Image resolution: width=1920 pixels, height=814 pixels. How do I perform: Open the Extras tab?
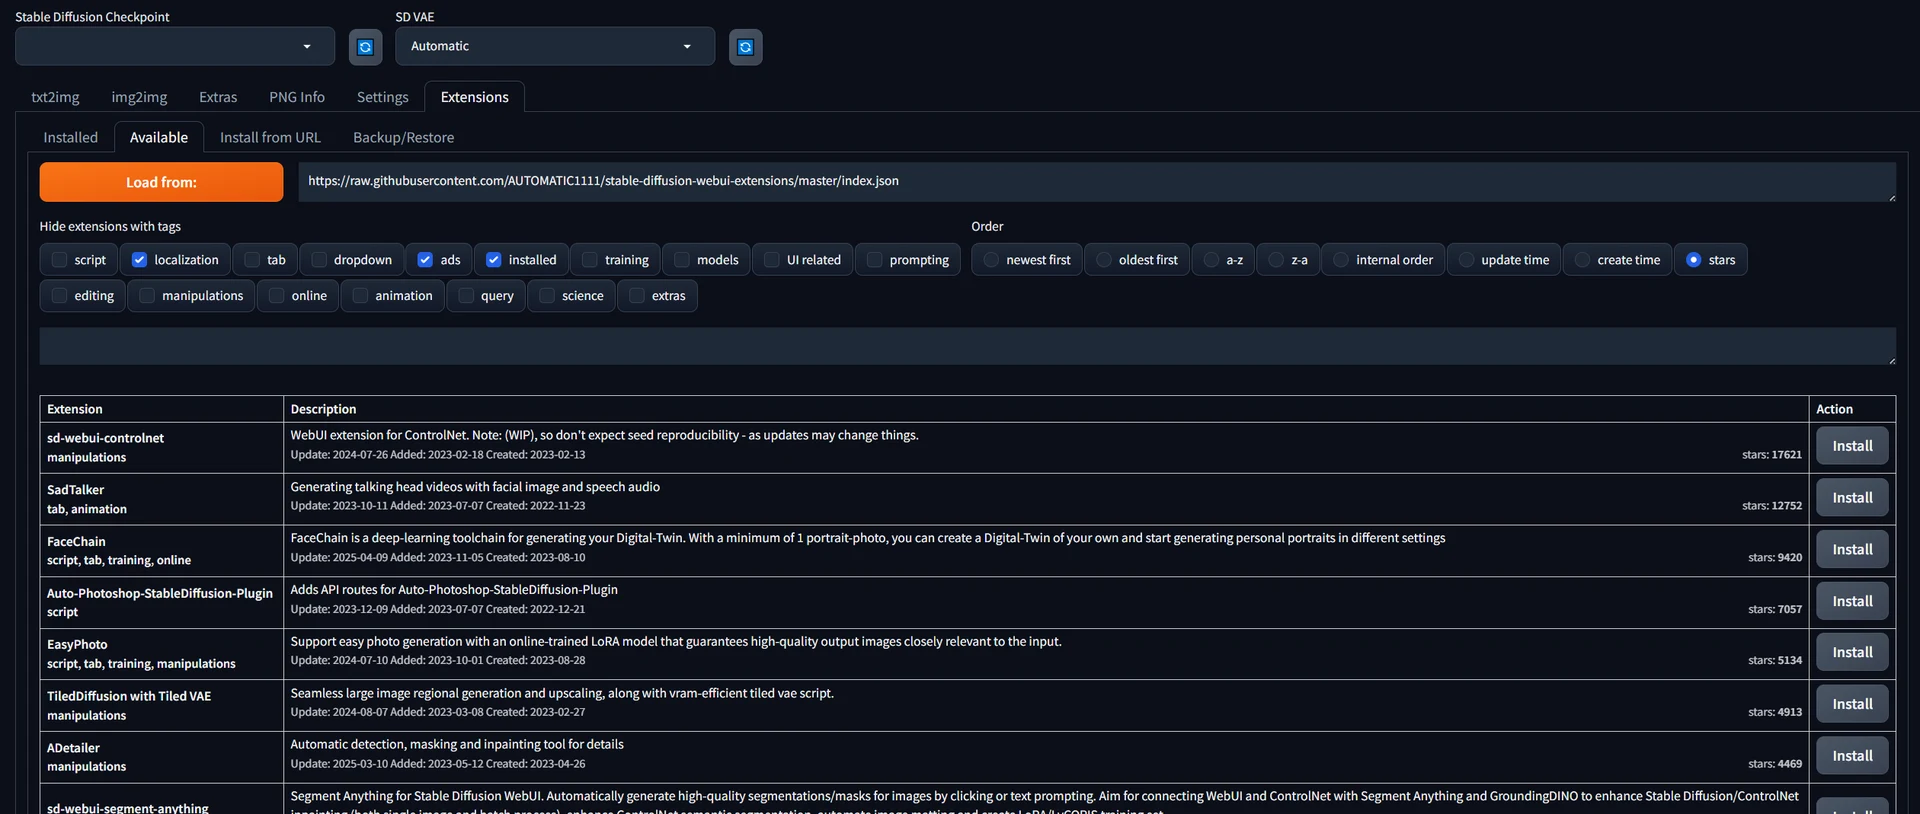(x=218, y=97)
